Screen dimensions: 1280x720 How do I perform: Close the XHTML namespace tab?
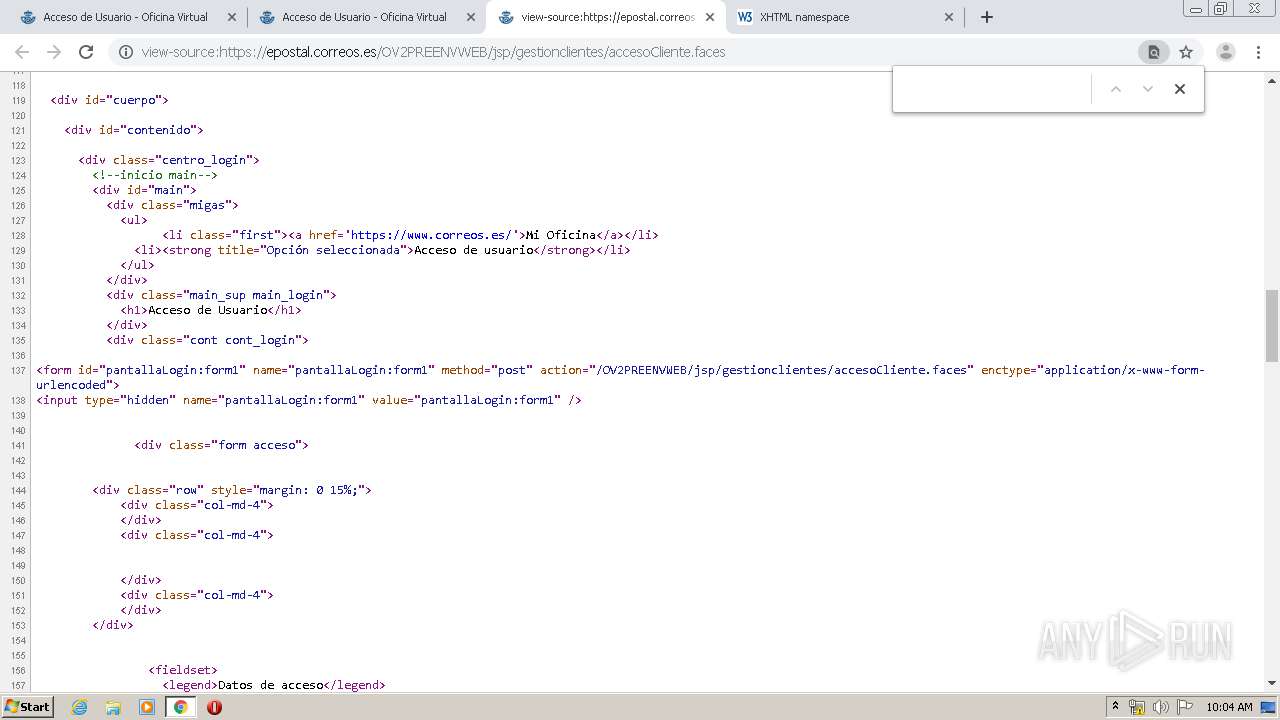click(x=949, y=17)
